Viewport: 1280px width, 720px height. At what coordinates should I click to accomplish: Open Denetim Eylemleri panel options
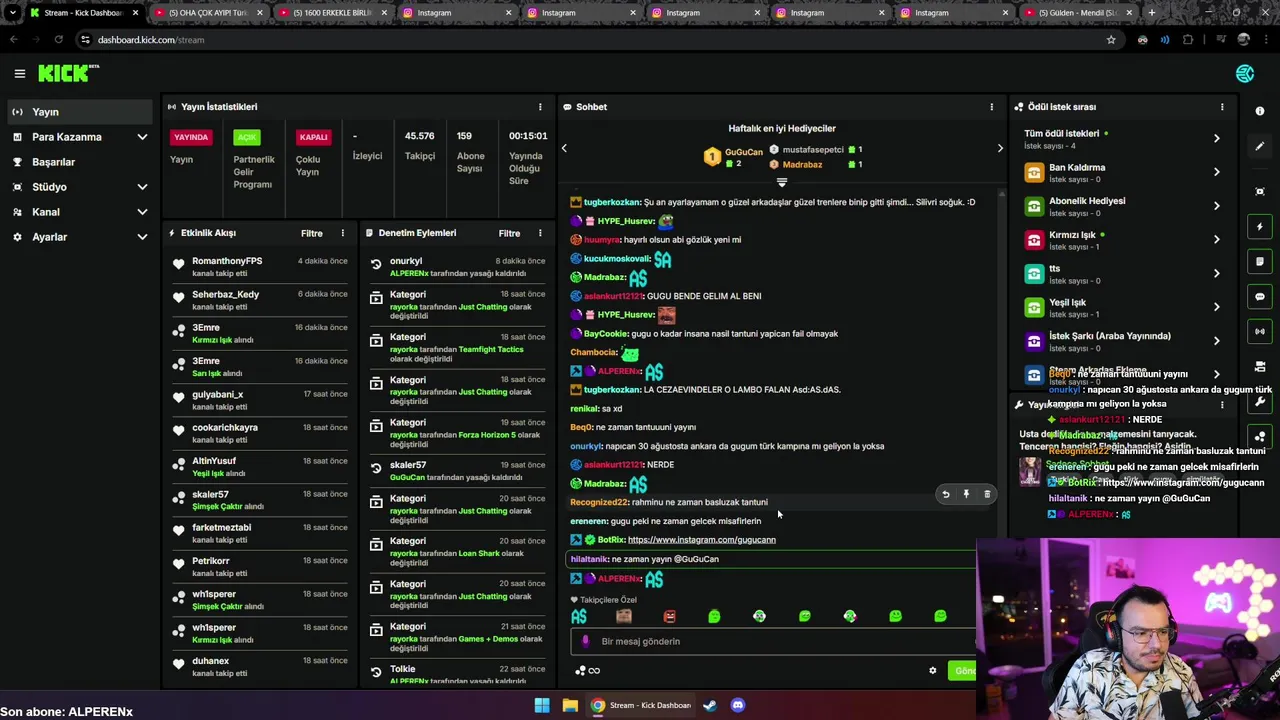540,233
